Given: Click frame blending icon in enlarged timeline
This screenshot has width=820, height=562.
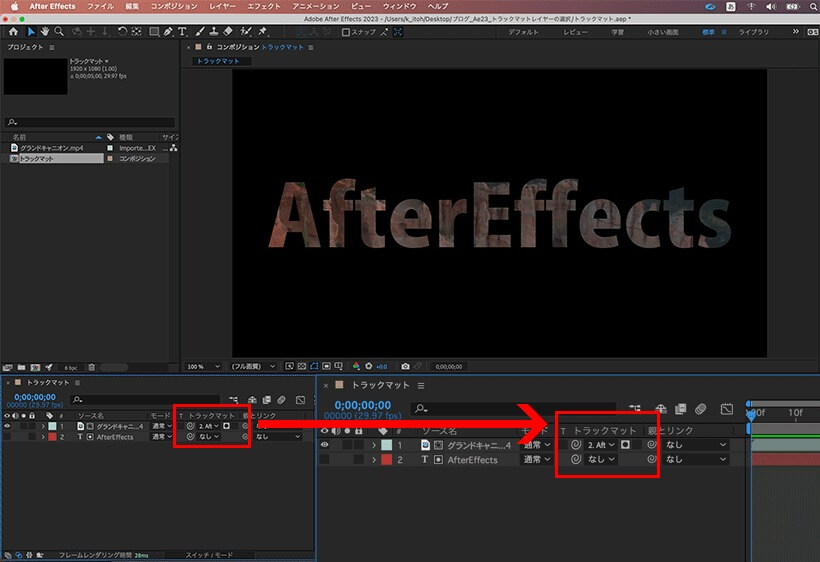Looking at the screenshot, I should pos(680,409).
